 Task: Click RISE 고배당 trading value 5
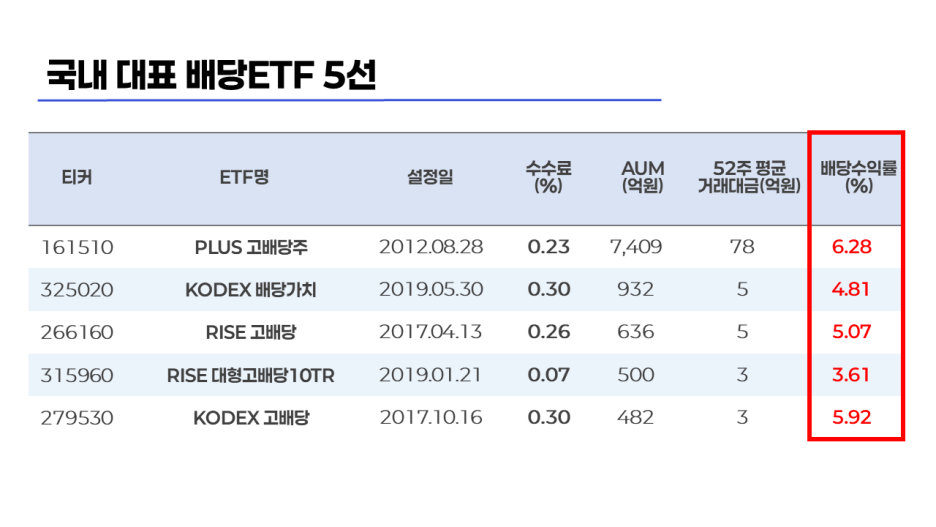742,332
